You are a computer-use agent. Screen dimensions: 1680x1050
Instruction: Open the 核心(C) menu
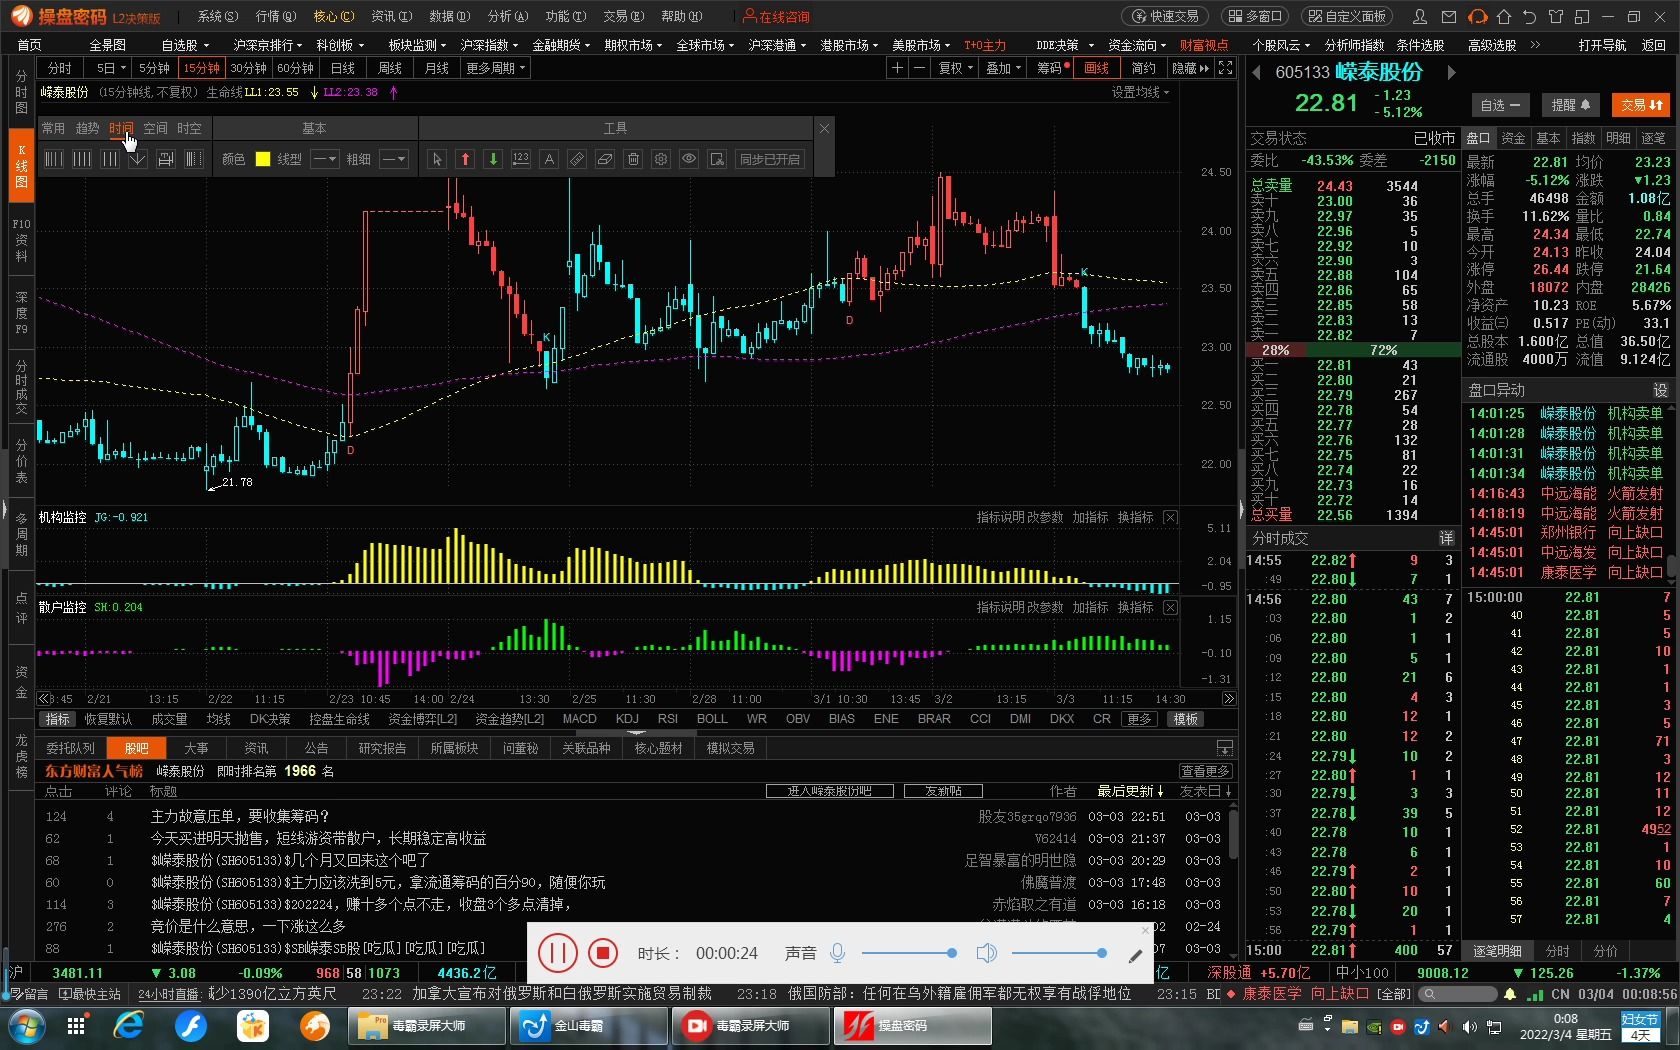pyautogui.click(x=333, y=16)
